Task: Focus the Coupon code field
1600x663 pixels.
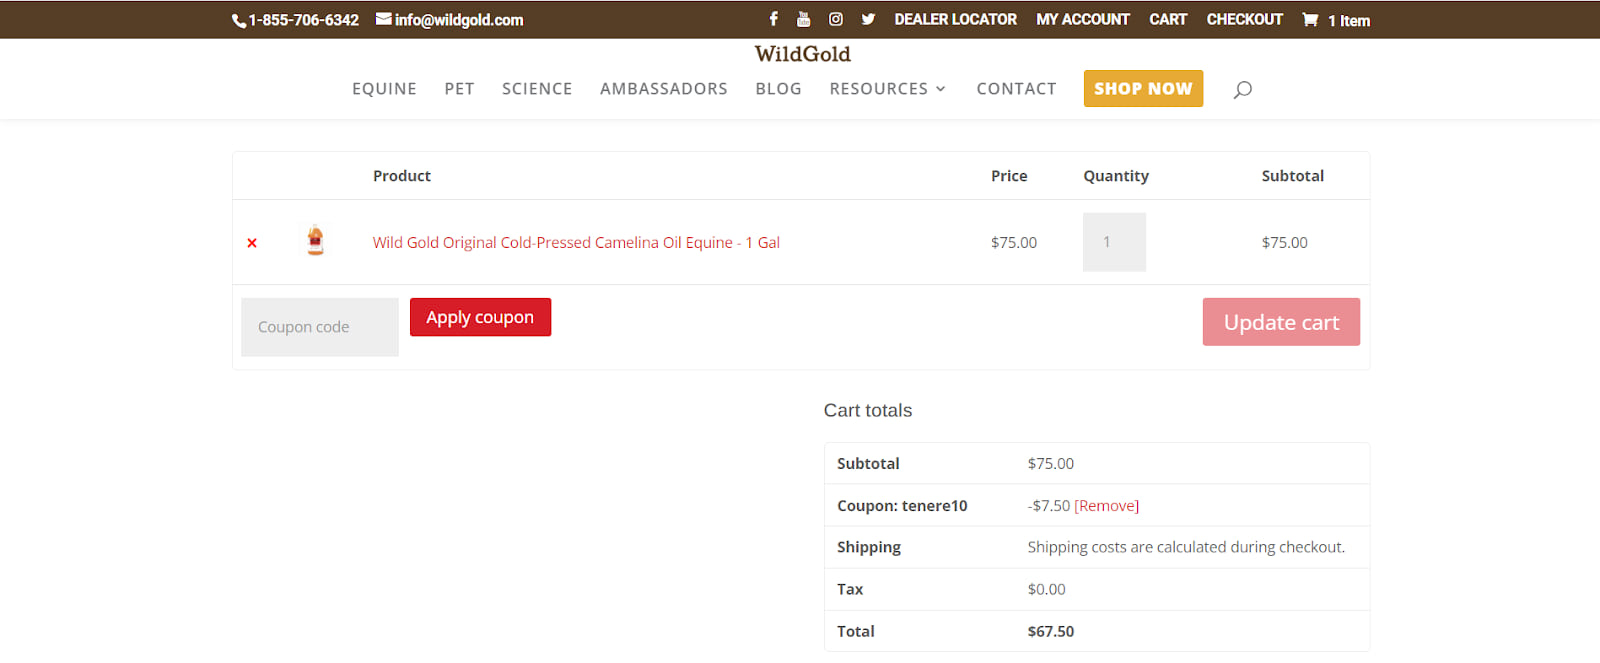Action: pos(320,327)
